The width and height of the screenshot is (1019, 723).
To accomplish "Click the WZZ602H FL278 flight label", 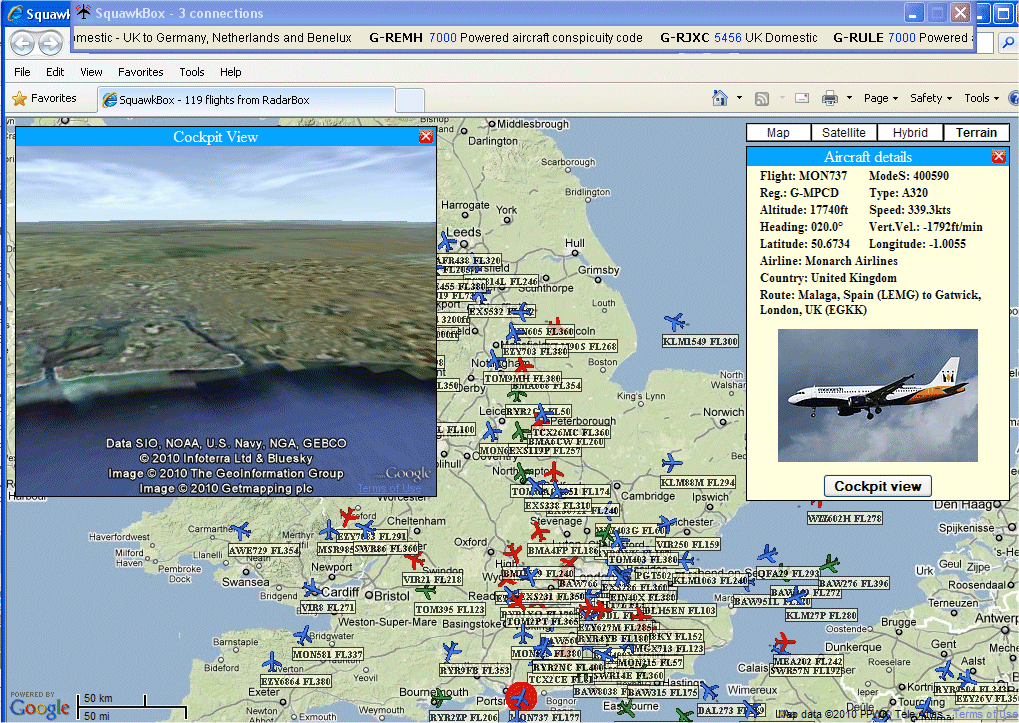I will pos(845,518).
